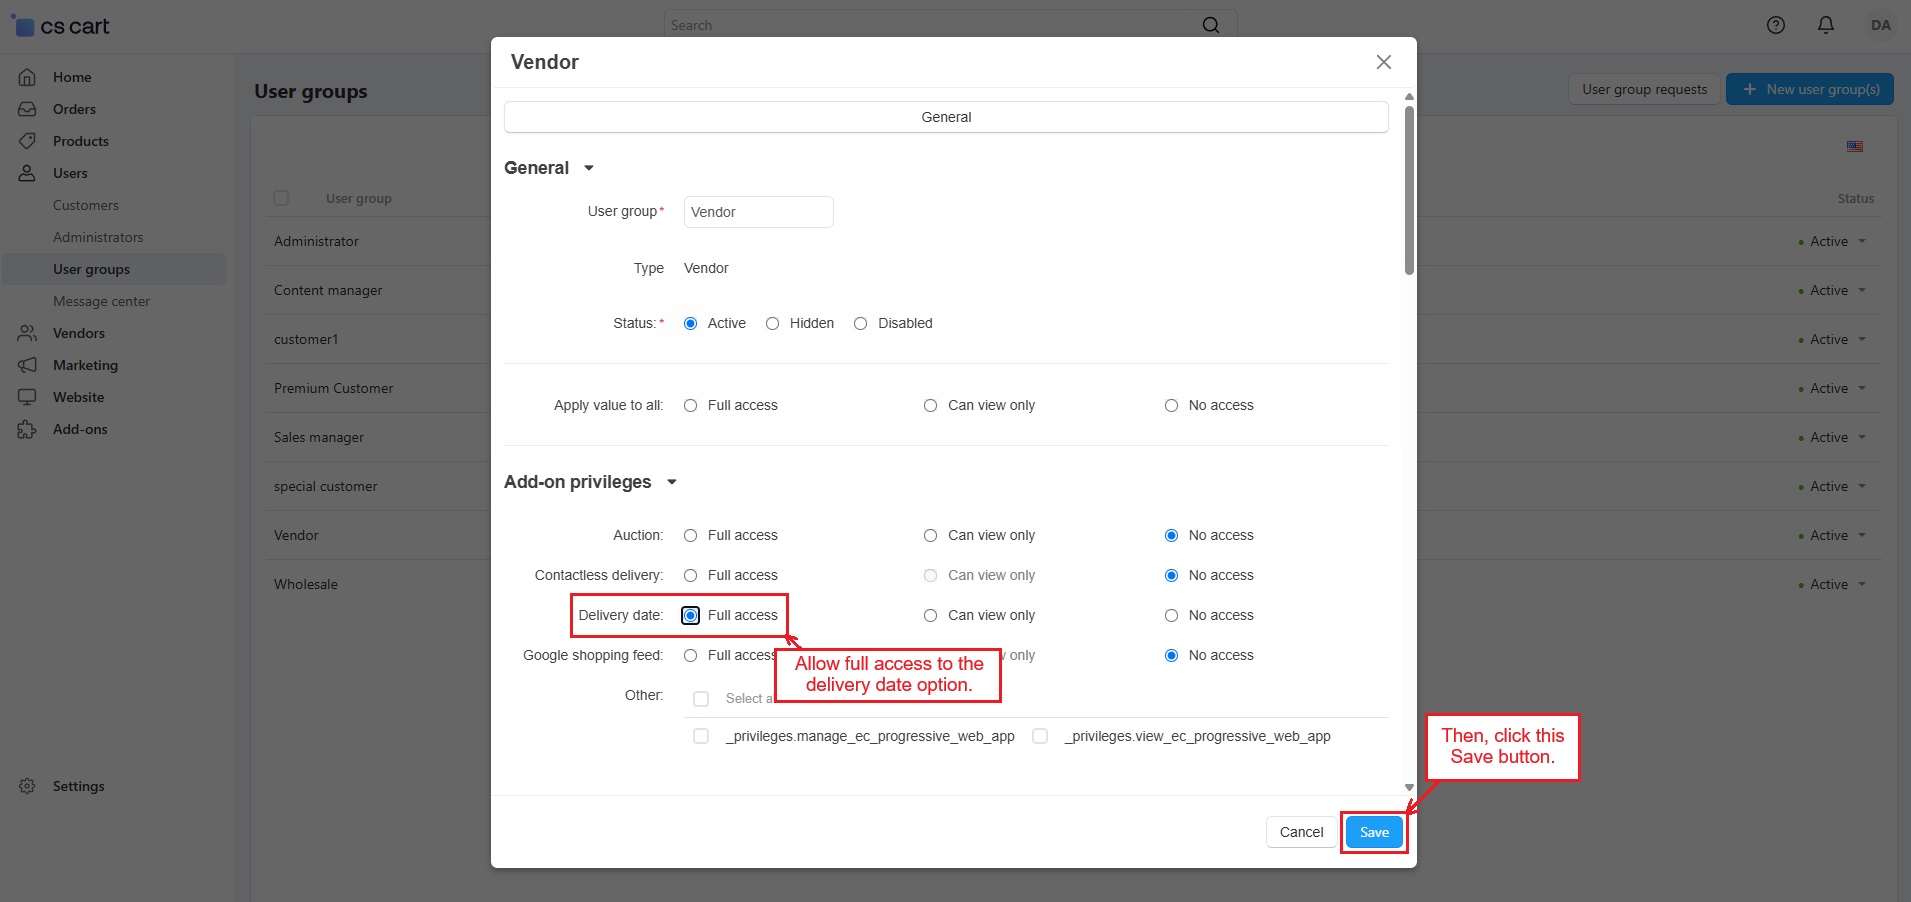Click the Orders inbox icon in sidebar

coord(27,109)
